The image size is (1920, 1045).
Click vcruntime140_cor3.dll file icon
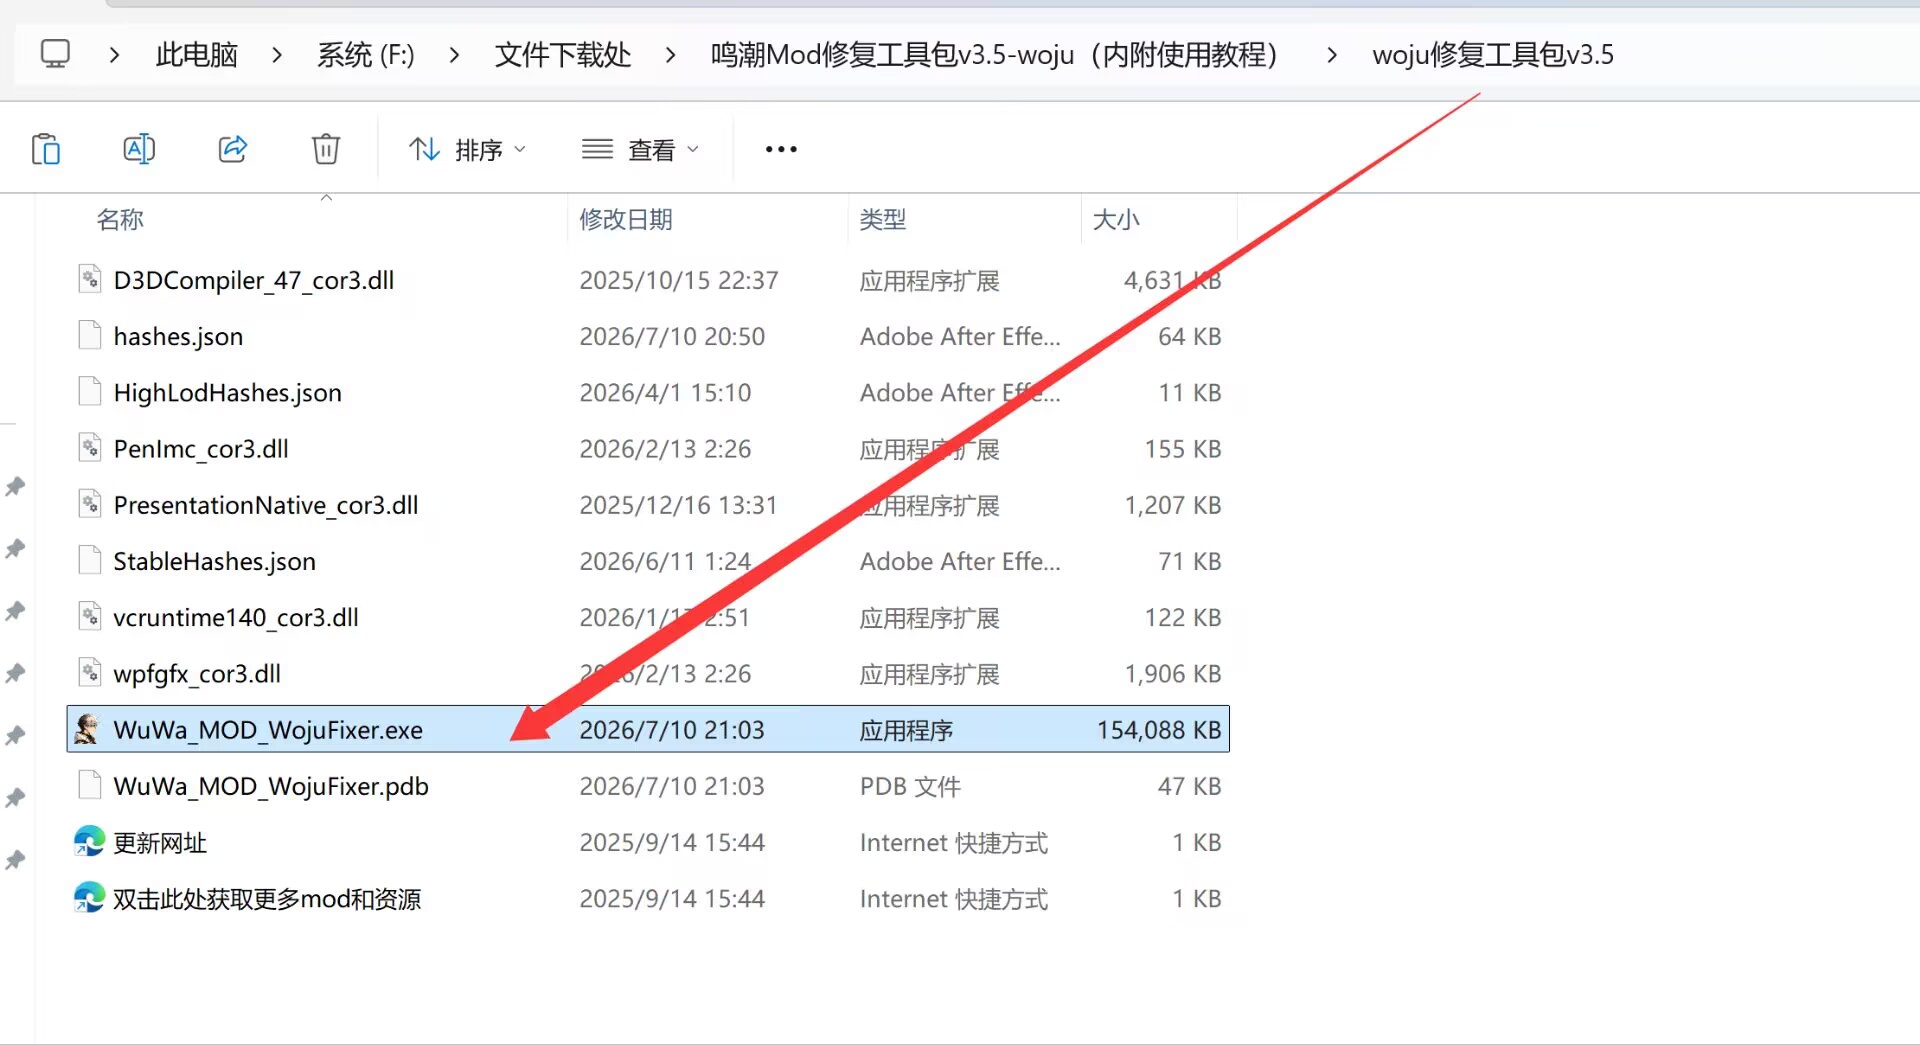pyautogui.click(x=90, y=615)
